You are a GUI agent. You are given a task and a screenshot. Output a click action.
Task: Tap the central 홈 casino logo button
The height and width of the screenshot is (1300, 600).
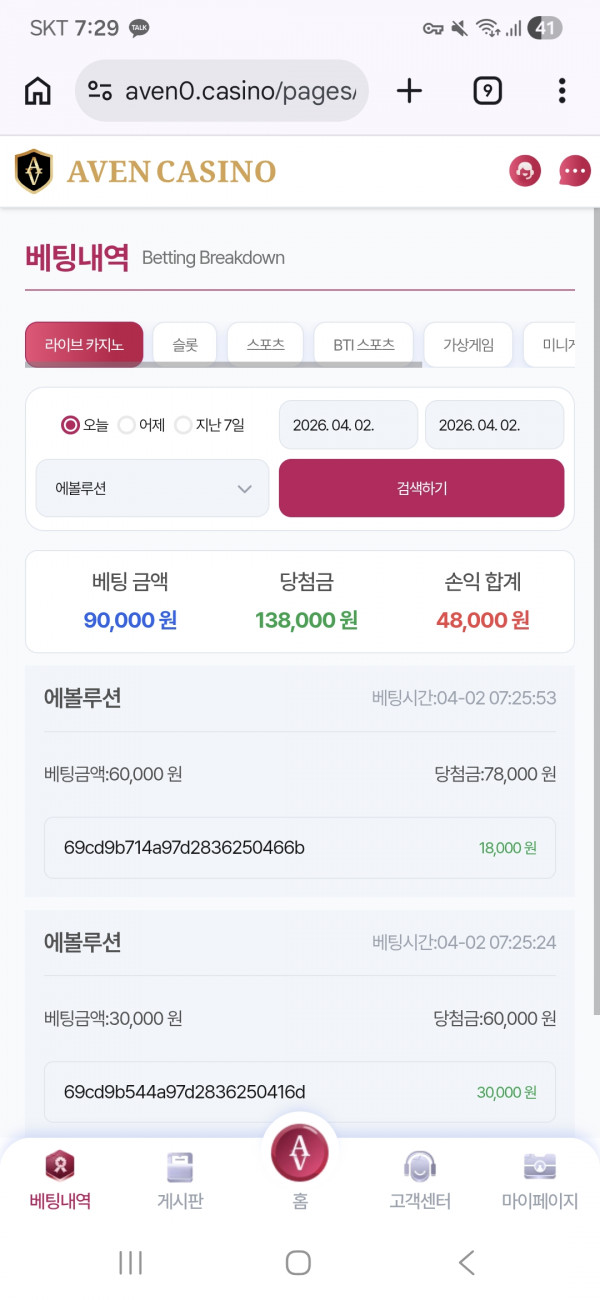pos(299,1152)
